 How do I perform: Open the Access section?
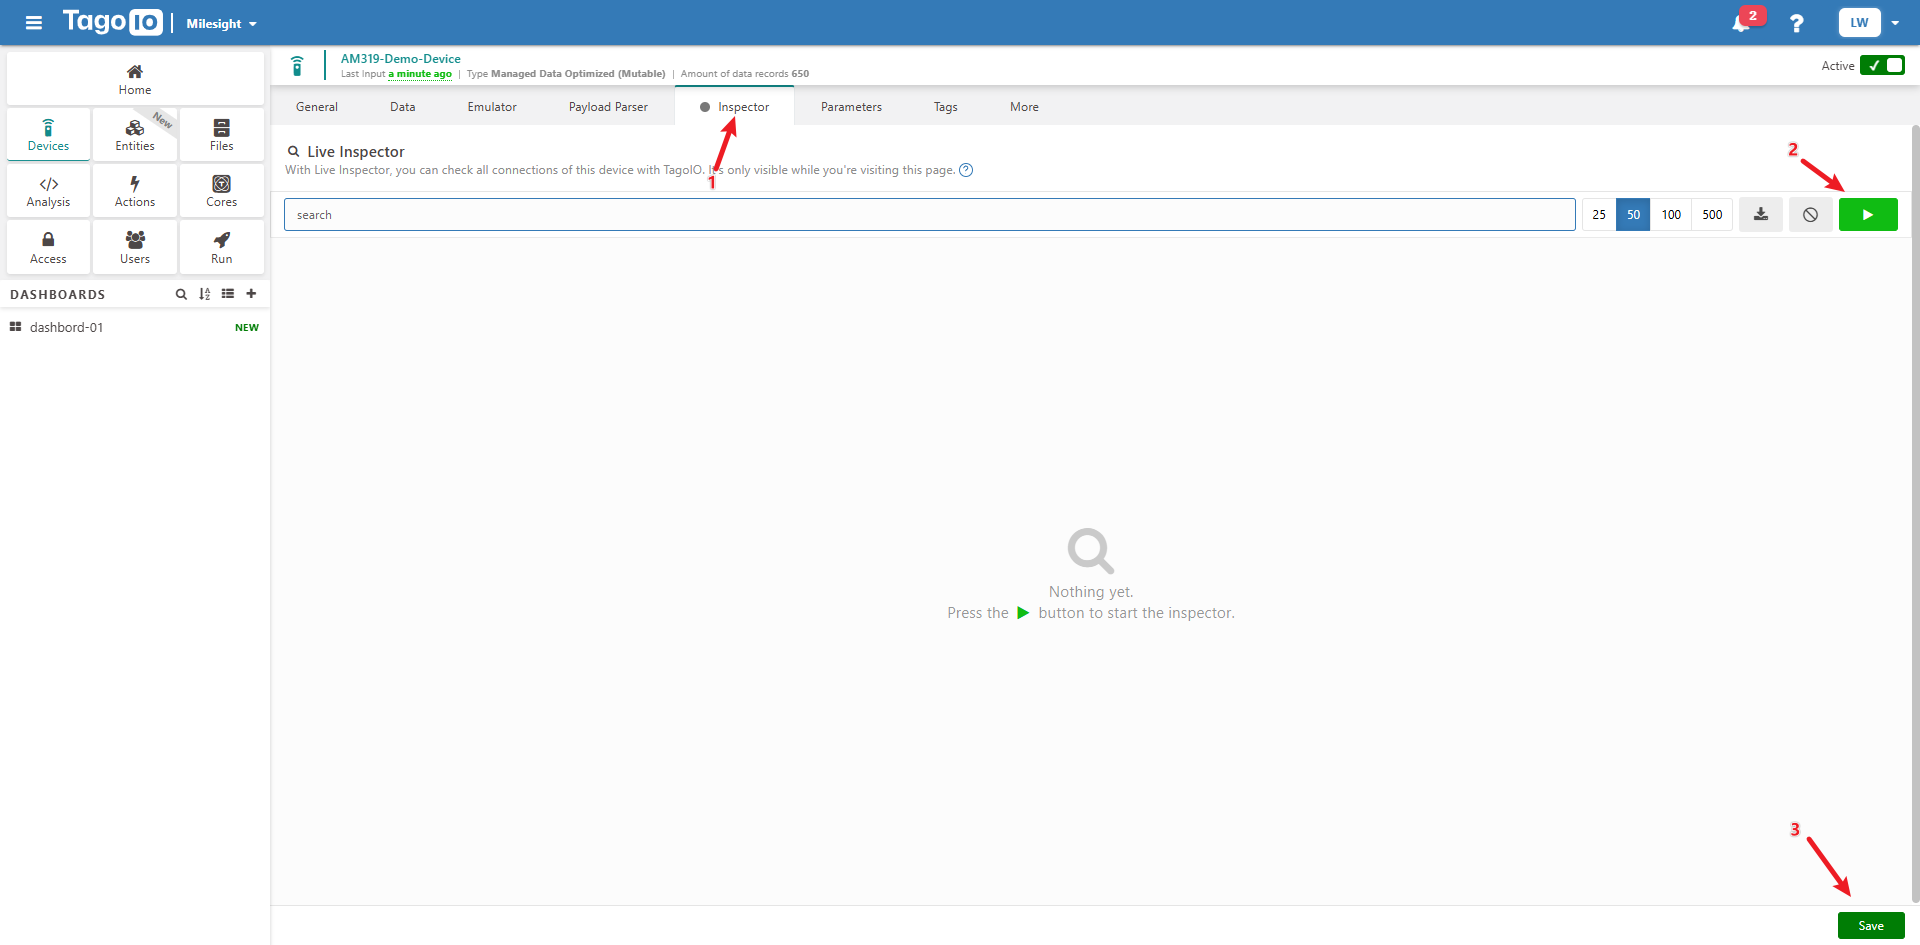coord(48,248)
